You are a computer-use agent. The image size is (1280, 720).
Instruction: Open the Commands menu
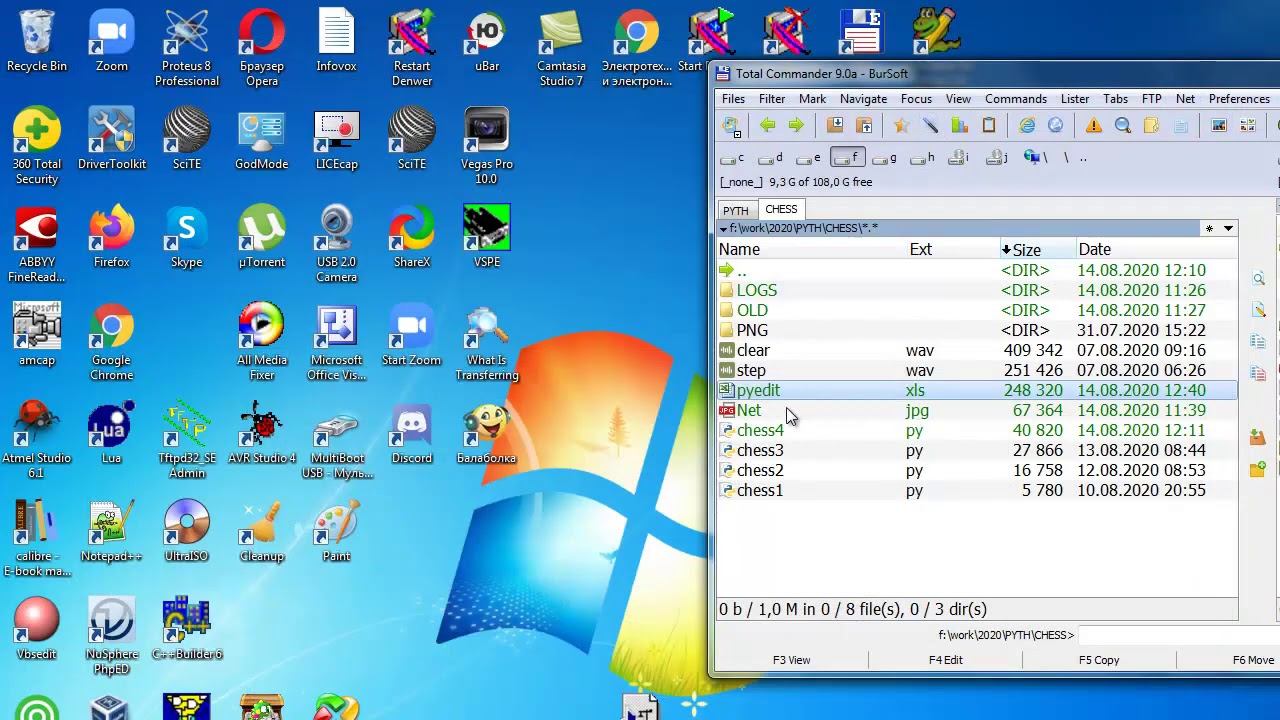1015,99
